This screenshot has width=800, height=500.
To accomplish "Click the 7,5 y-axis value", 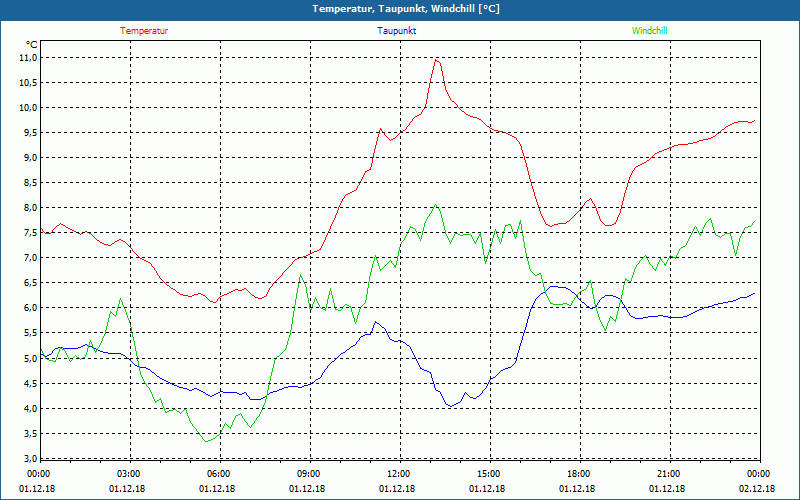I will coord(31,233).
